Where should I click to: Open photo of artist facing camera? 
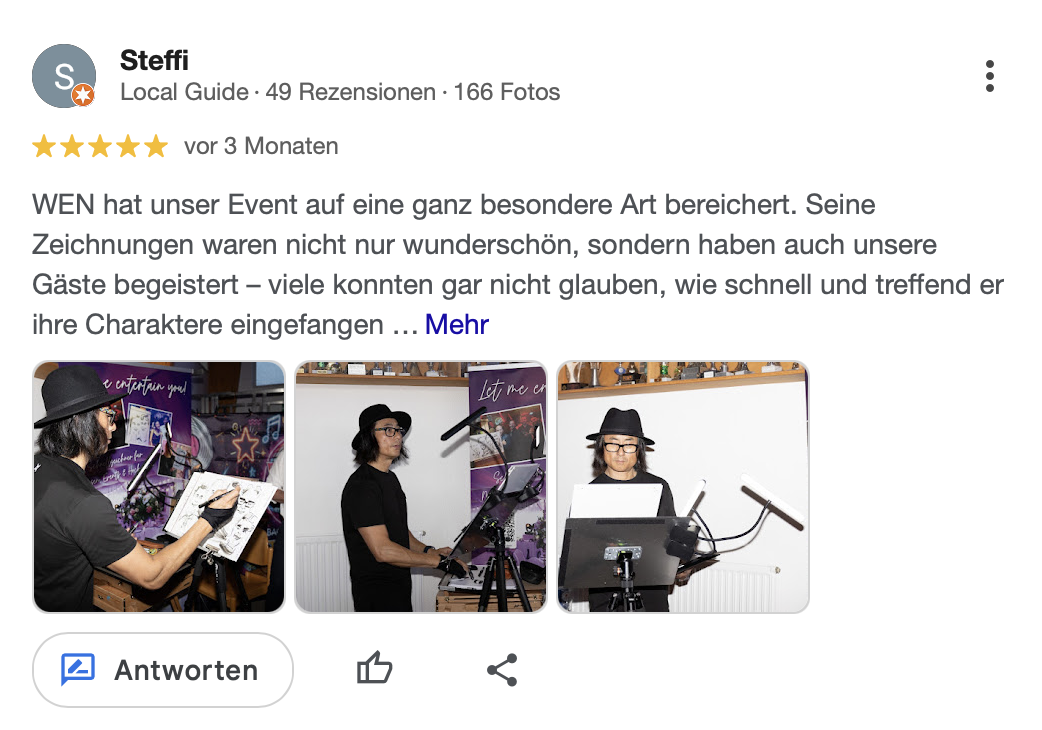[x=682, y=487]
